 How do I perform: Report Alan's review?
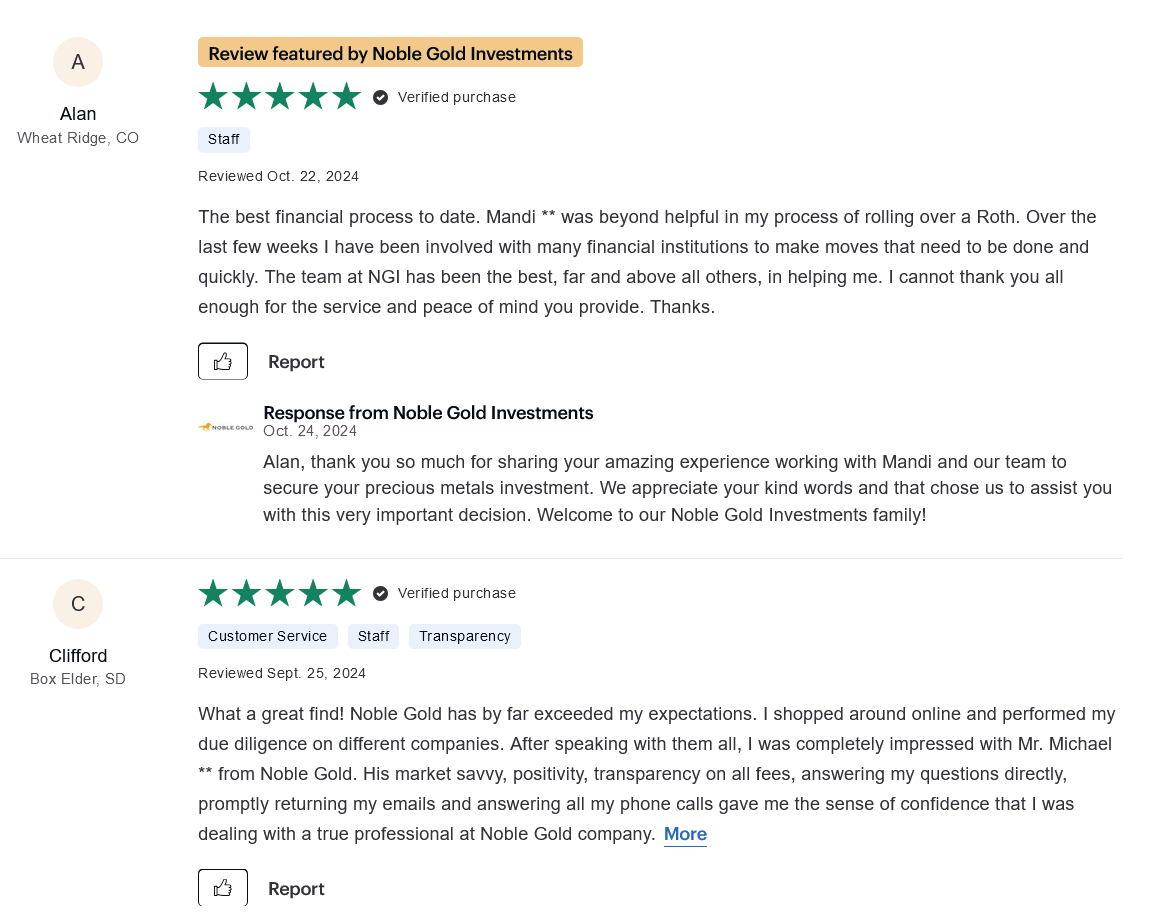[x=296, y=362]
